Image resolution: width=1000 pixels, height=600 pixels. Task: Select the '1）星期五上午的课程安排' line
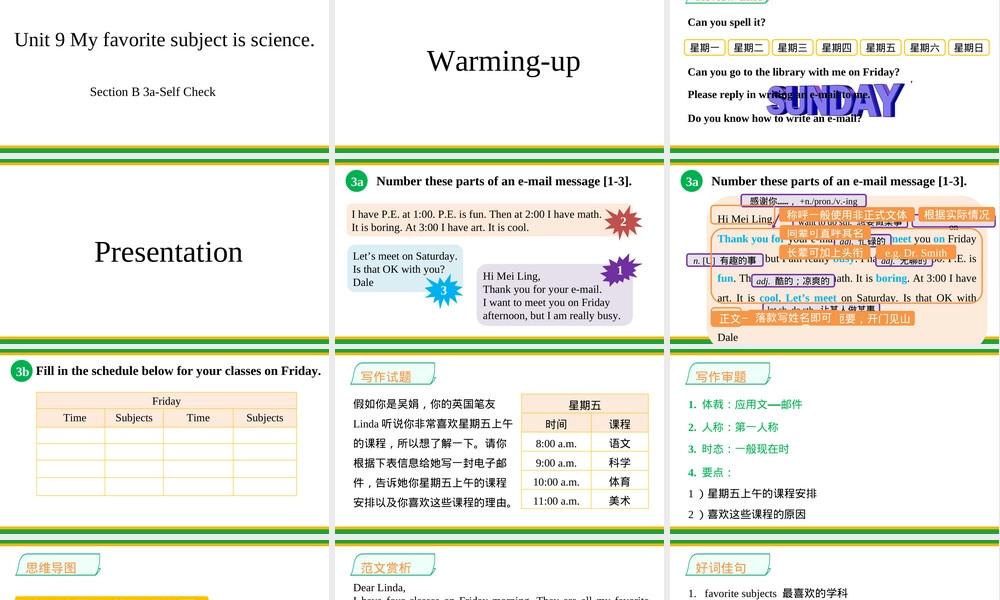click(x=752, y=494)
